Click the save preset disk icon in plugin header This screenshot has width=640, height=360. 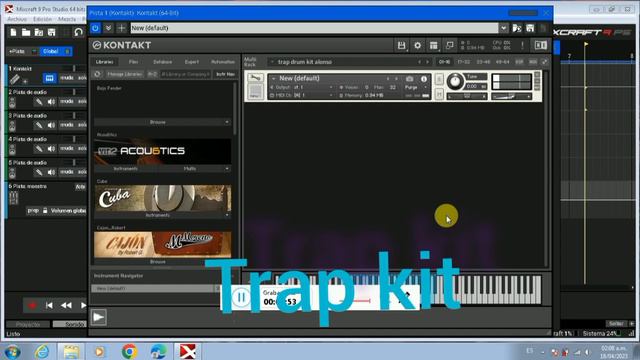(530, 28)
